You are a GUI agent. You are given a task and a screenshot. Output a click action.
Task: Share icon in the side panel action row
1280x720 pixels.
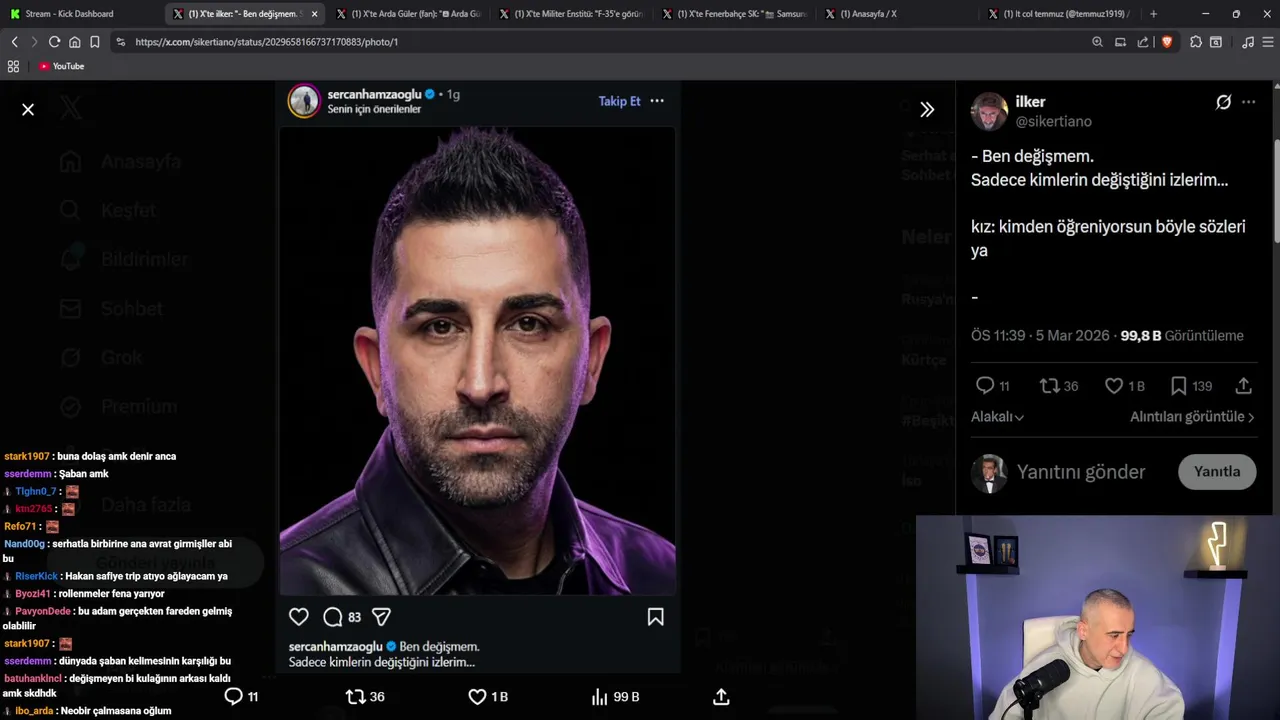[1244, 386]
